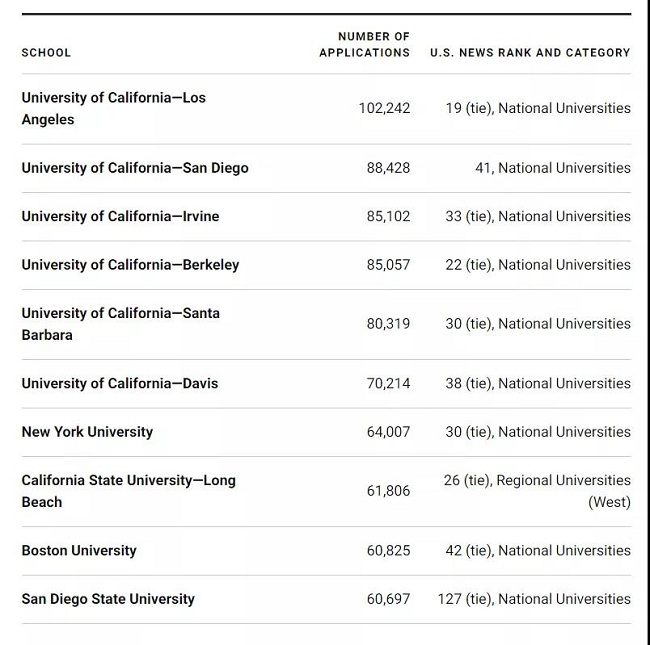Click the 88,428 applications value

[x=388, y=168]
